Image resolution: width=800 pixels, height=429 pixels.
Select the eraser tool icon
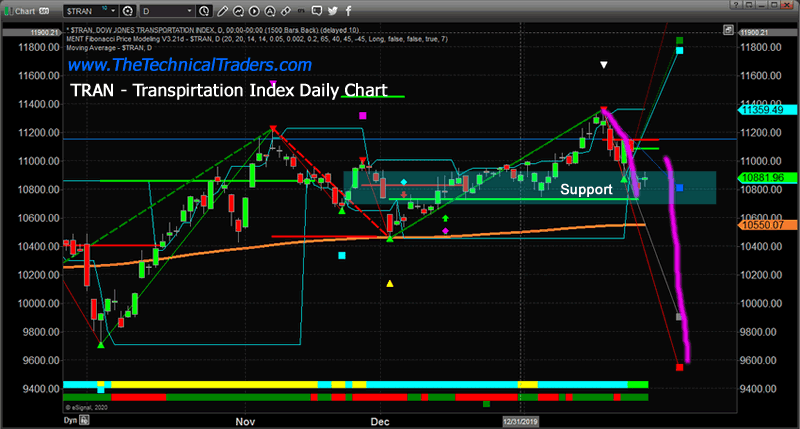[285, 10]
